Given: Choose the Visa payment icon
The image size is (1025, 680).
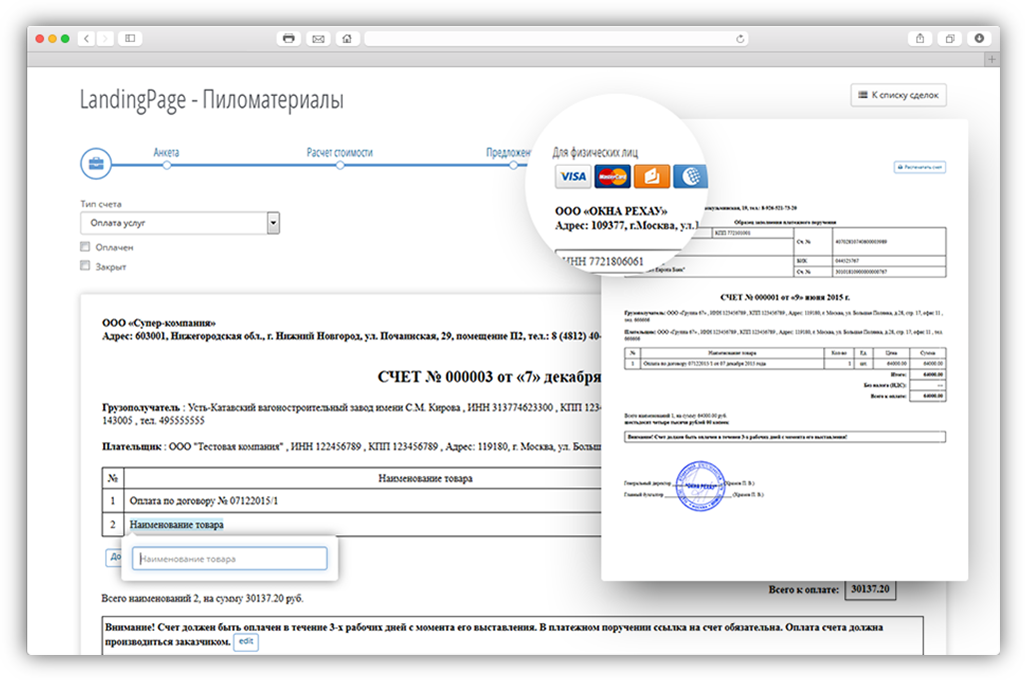Looking at the screenshot, I should pos(573,177).
